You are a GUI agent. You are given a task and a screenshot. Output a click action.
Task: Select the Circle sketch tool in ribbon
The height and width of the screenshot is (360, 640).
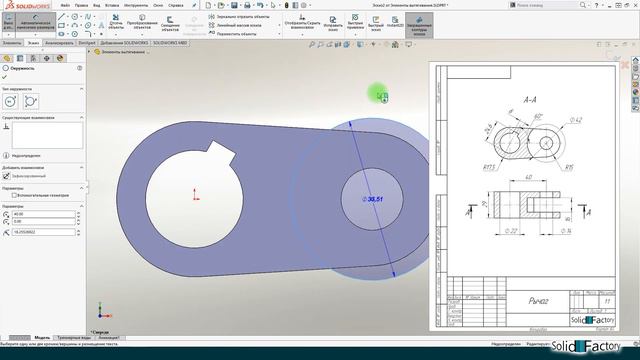click(x=75, y=17)
